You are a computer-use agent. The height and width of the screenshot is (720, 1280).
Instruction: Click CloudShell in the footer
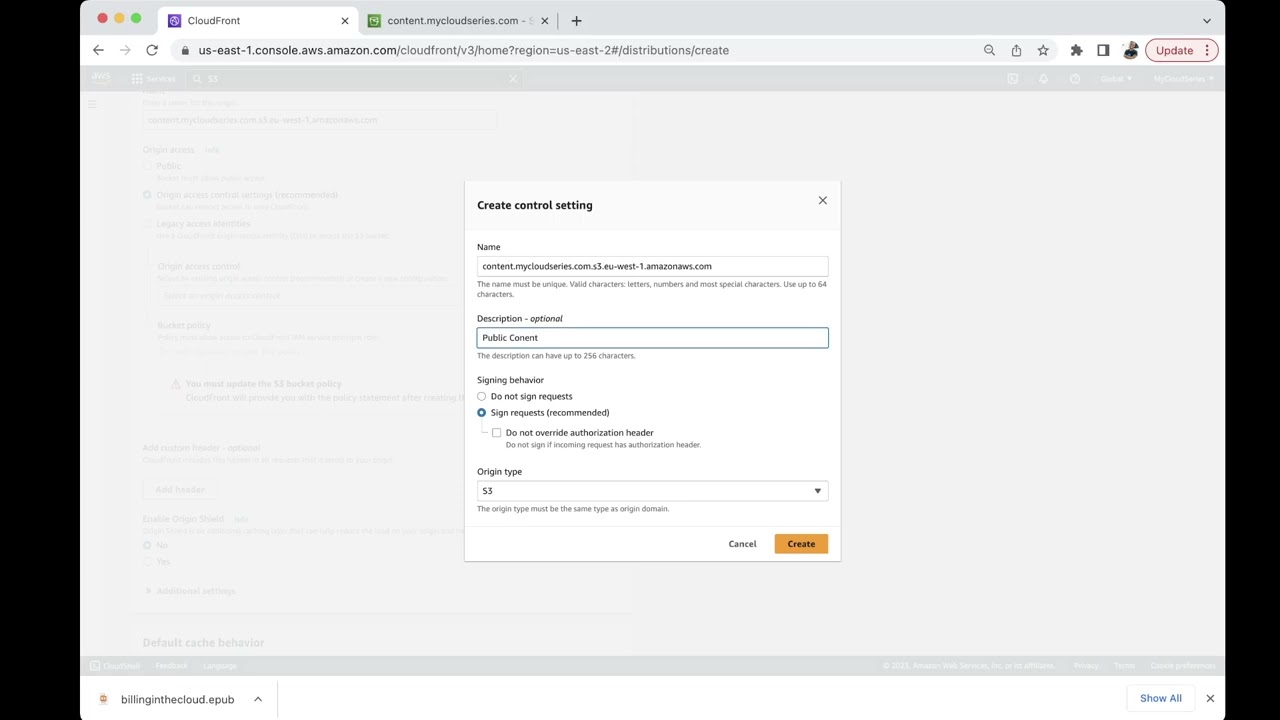[115, 666]
